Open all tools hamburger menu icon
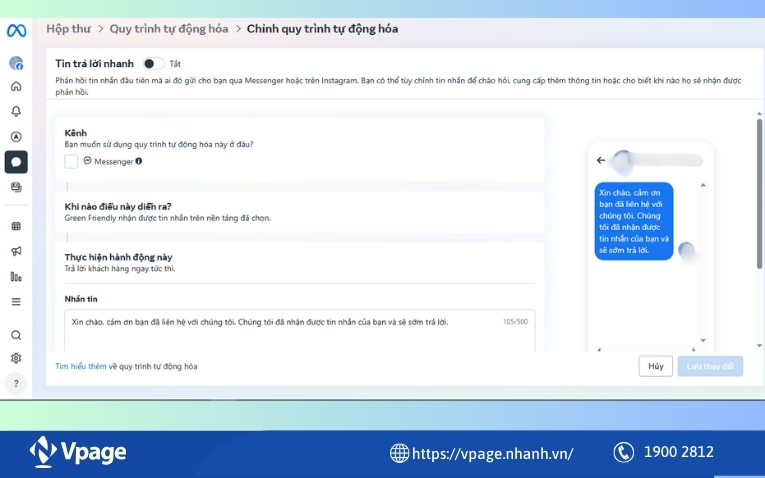The image size is (765, 478). click(16, 302)
